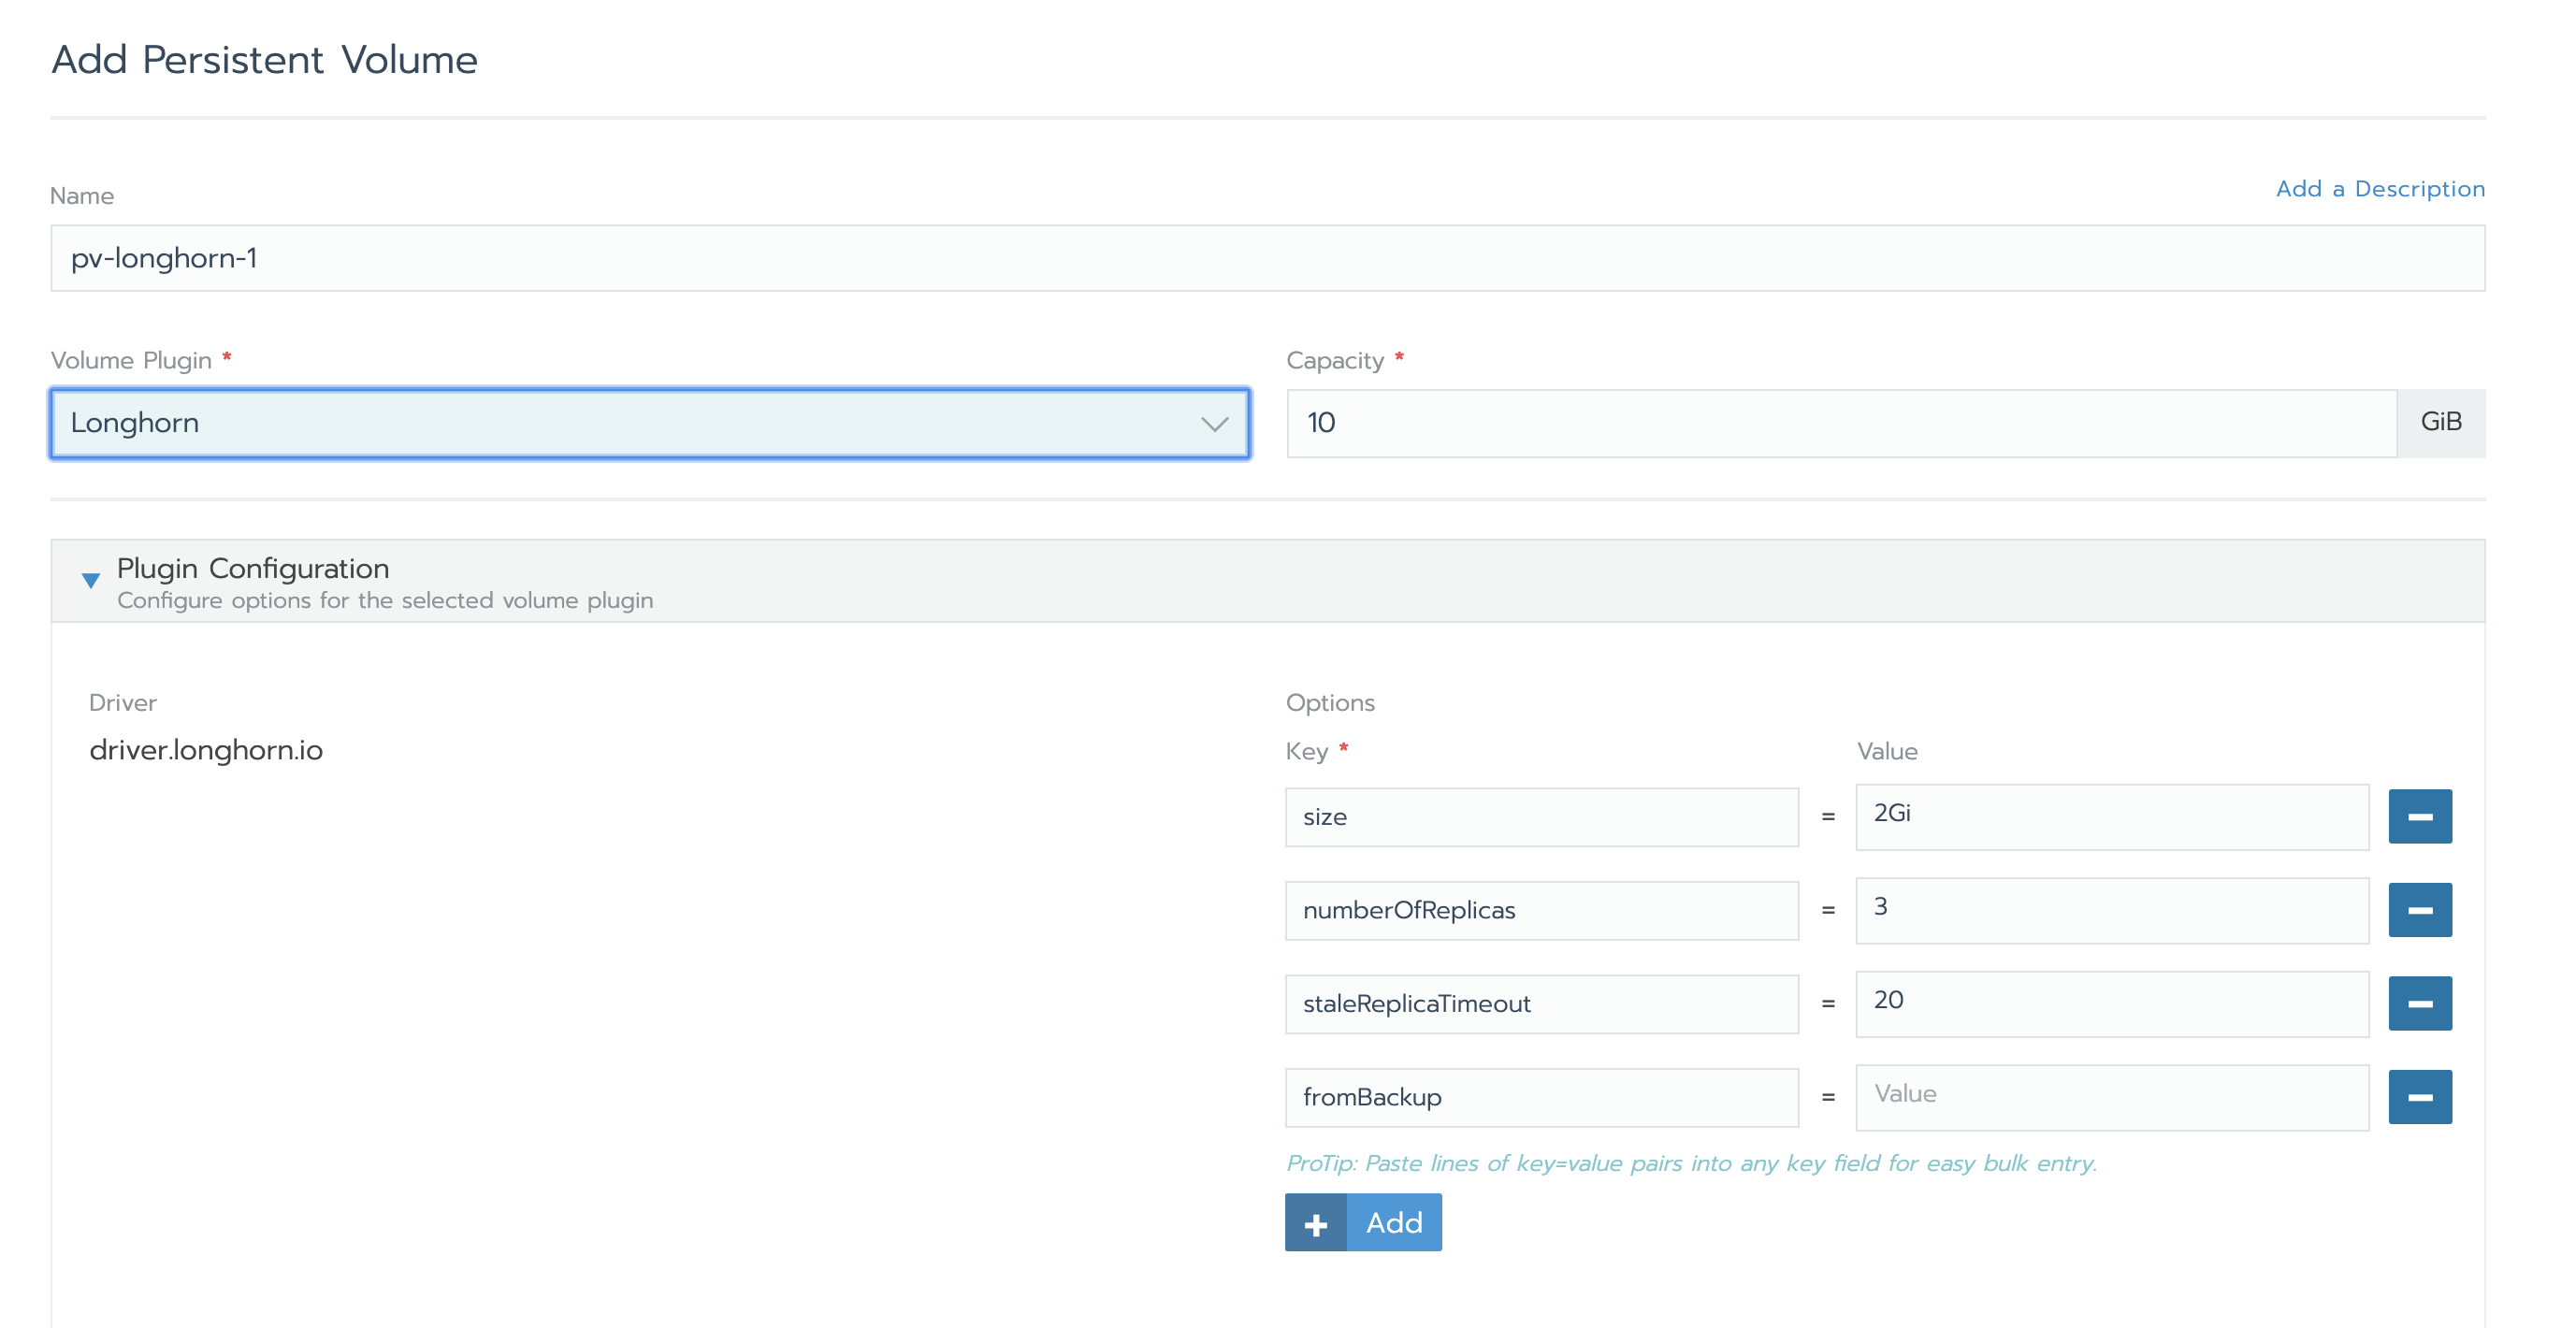Collapse the Plugin Configuration section
This screenshot has width=2576, height=1328.
(90, 580)
